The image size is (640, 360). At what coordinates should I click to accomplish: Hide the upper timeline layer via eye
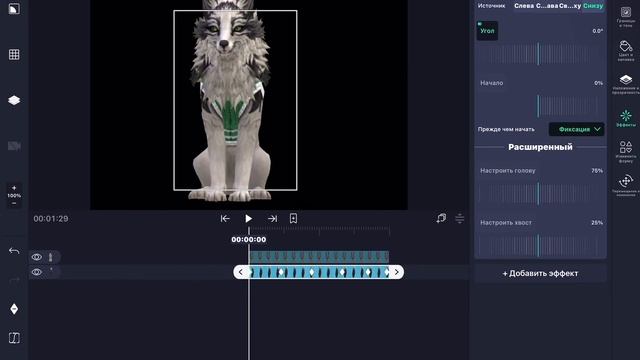pos(37,257)
